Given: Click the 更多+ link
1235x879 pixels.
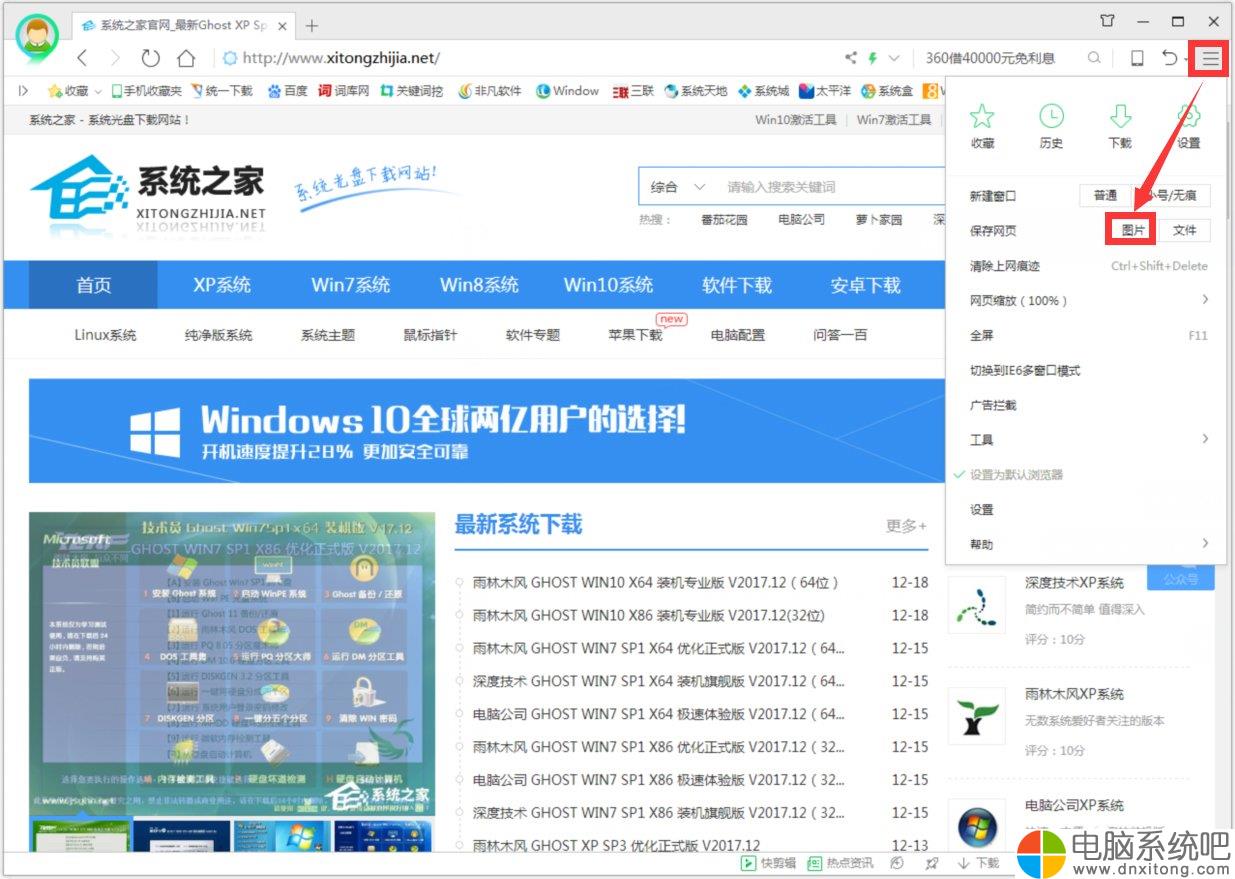Looking at the screenshot, I should click(x=906, y=526).
